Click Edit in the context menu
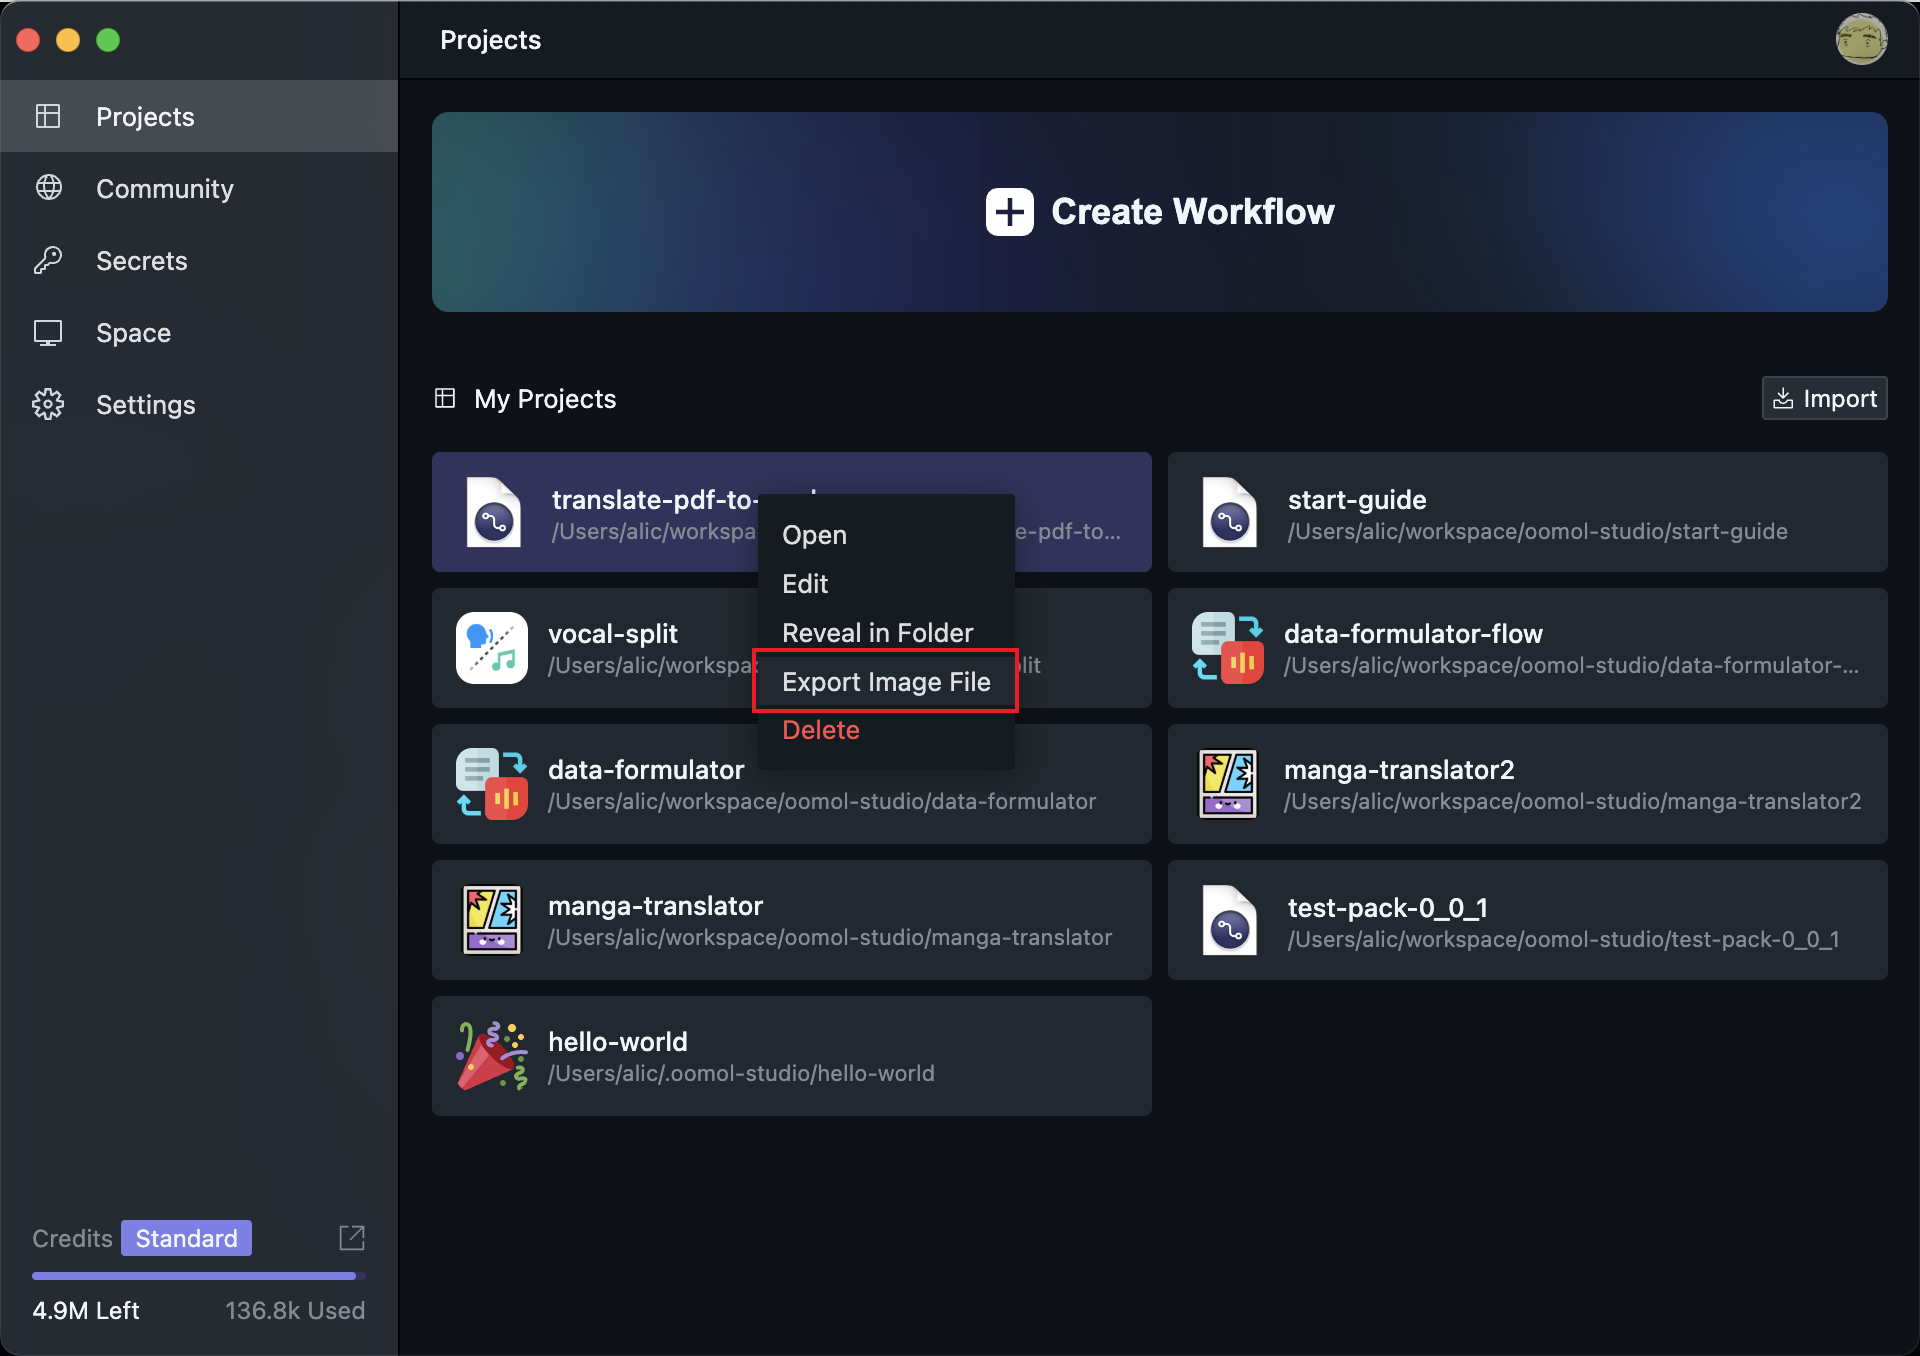The height and width of the screenshot is (1356, 1920). tap(805, 584)
